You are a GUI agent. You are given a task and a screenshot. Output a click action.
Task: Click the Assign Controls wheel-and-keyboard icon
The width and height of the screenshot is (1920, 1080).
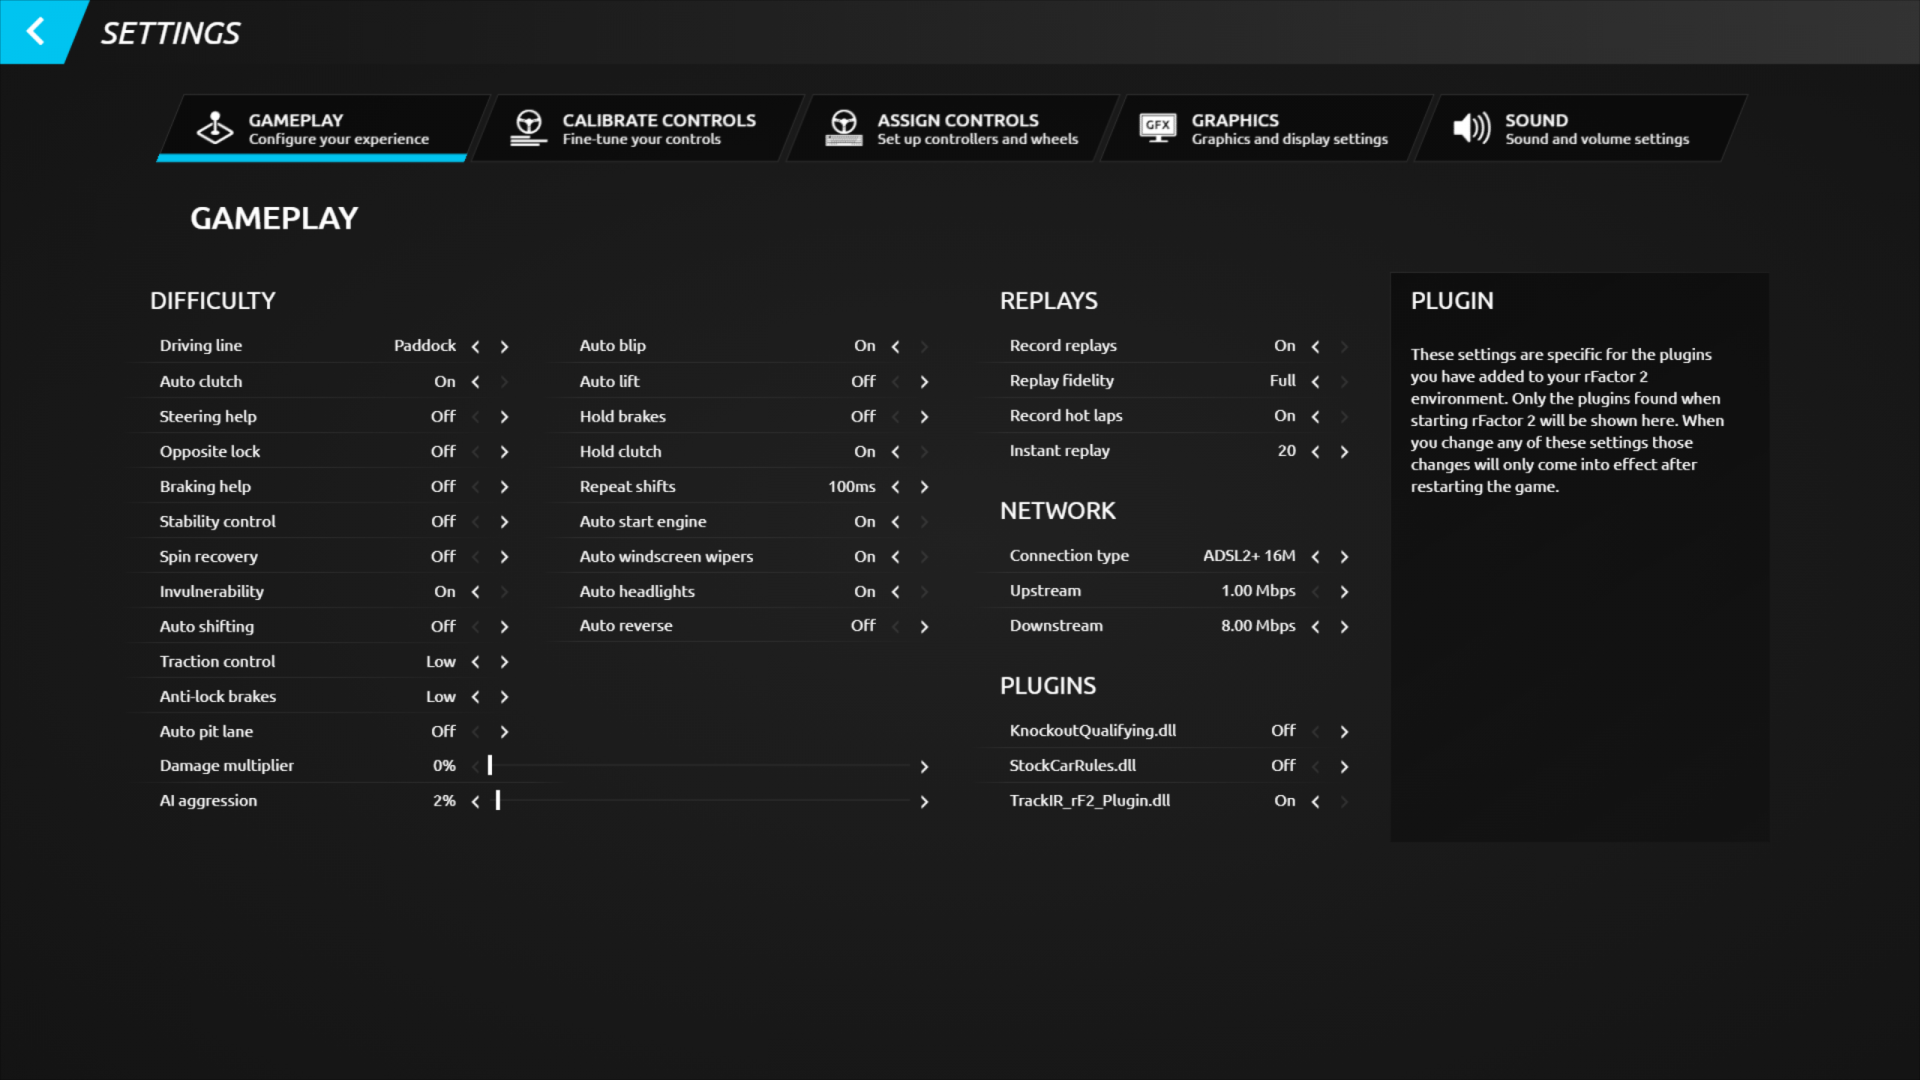tap(843, 128)
